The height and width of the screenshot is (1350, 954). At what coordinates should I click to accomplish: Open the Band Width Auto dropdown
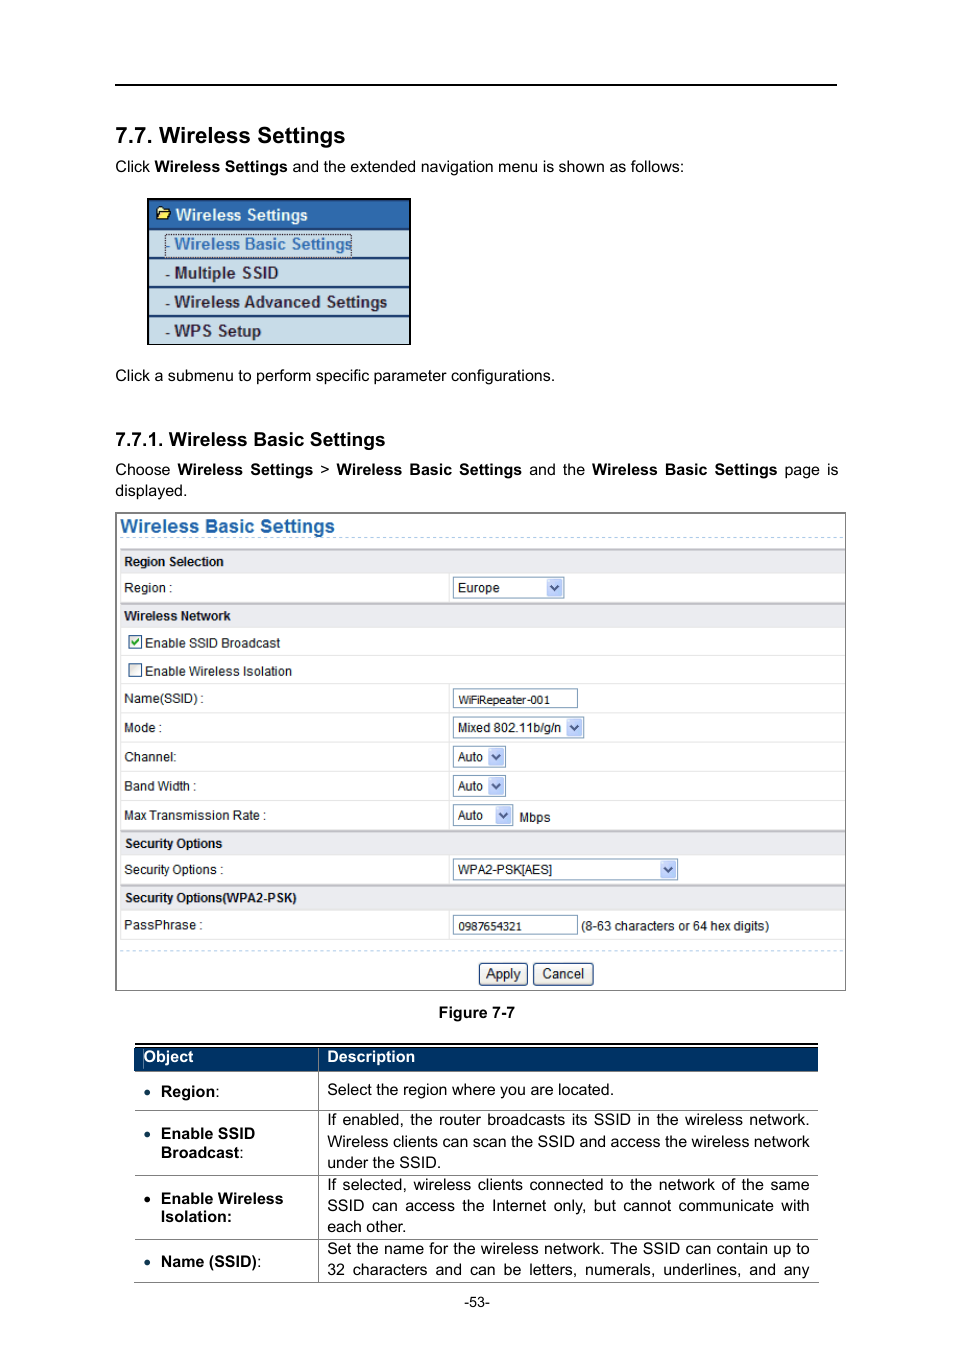[x=479, y=786]
